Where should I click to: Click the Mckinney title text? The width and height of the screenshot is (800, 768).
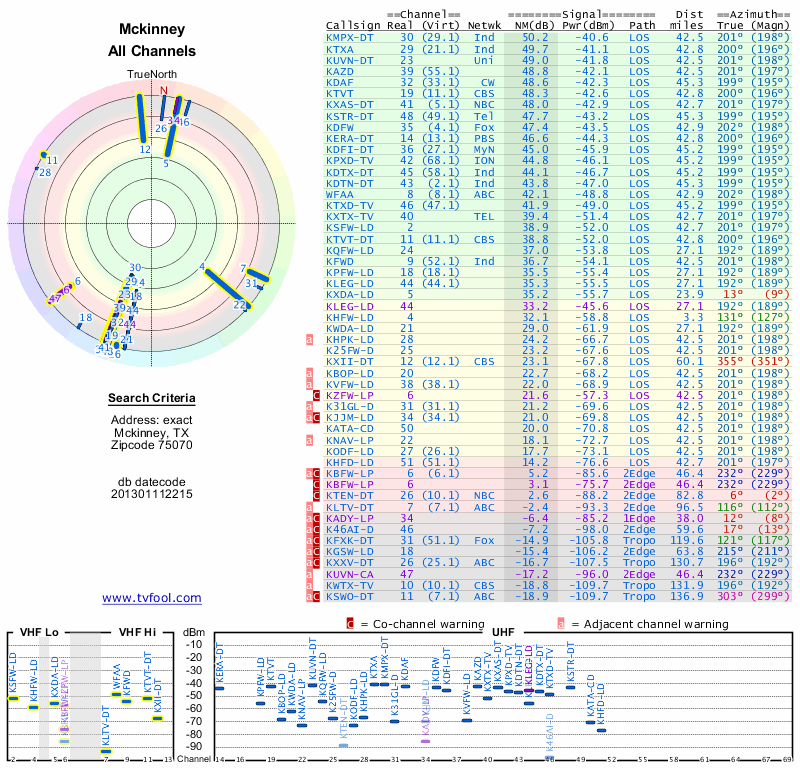[x=152, y=29]
